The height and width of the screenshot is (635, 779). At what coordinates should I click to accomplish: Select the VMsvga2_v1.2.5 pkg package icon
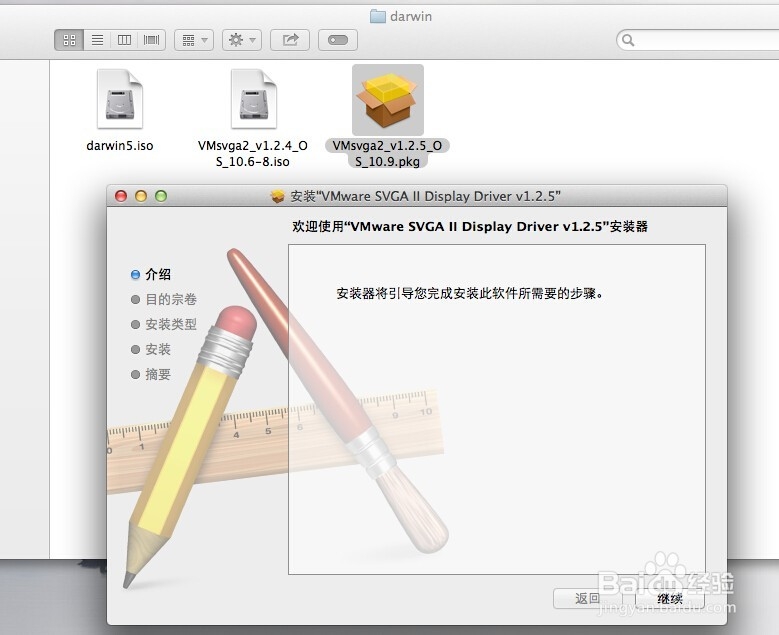coord(388,99)
